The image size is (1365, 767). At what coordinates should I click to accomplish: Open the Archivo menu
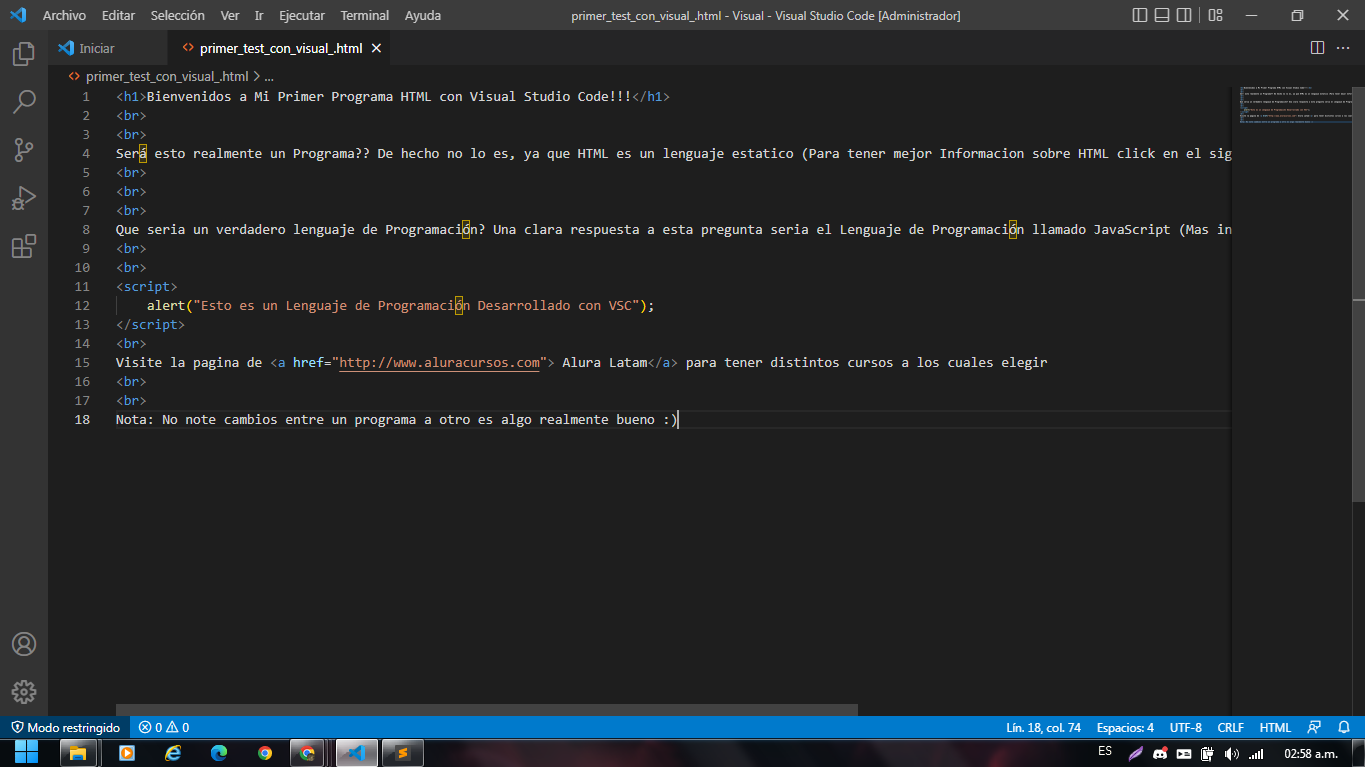[64, 15]
